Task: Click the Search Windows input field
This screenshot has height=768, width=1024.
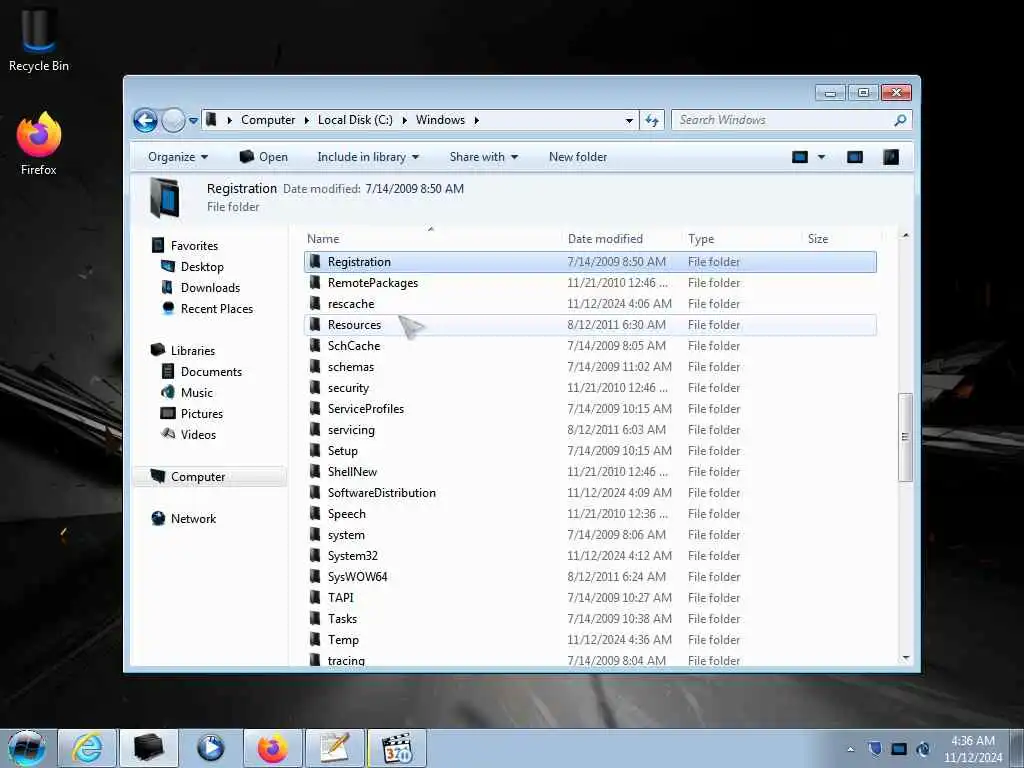Action: [782, 120]
